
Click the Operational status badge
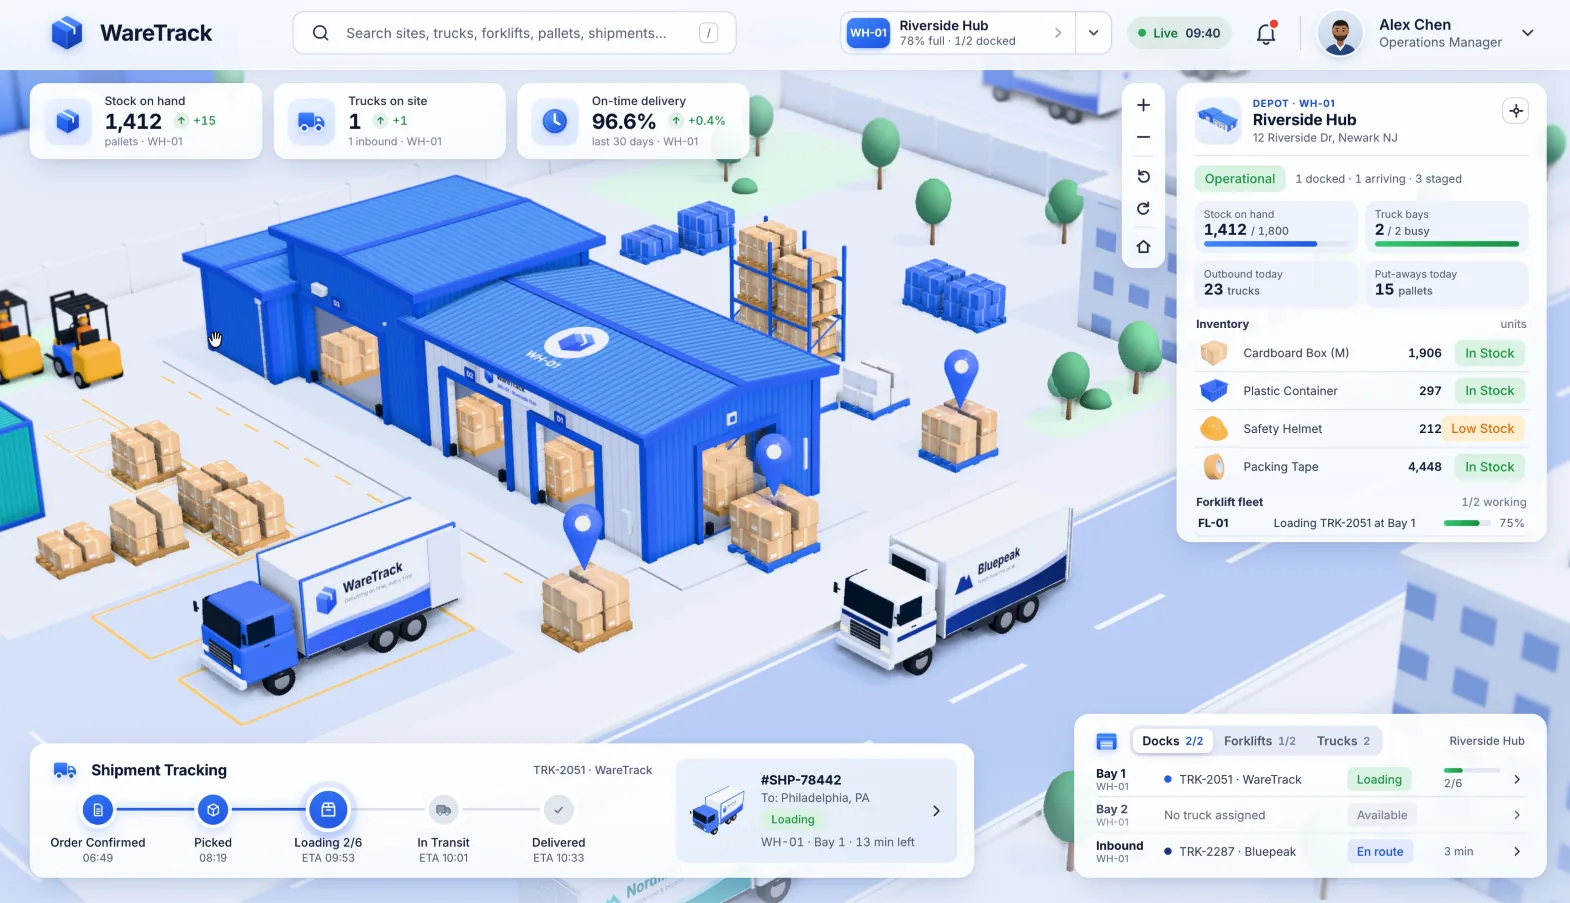[x=1239, y=179]
